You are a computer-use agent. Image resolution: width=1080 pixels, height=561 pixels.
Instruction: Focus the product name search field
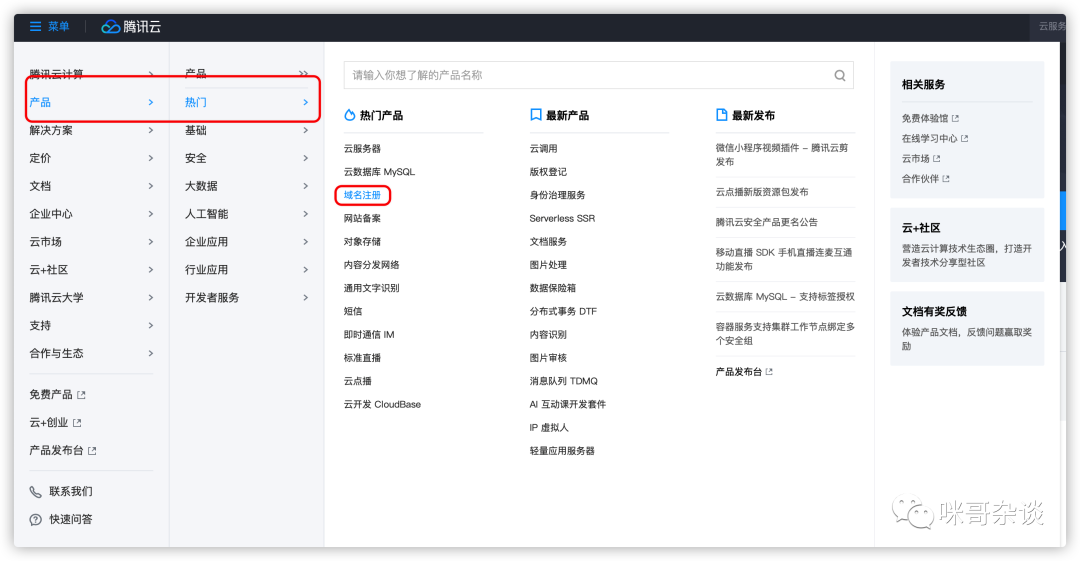[599, 75]
